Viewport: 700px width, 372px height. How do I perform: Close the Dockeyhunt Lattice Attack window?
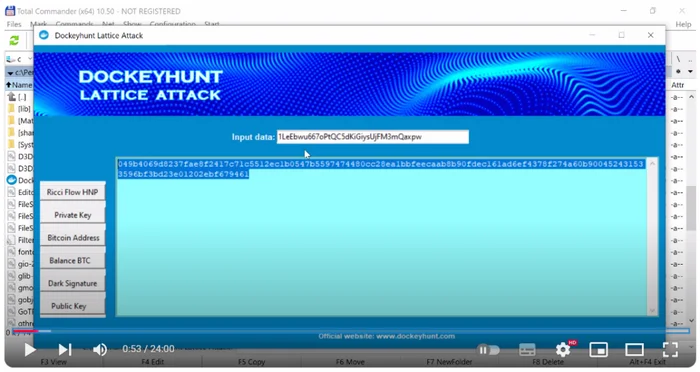click(x=650, y=35)
